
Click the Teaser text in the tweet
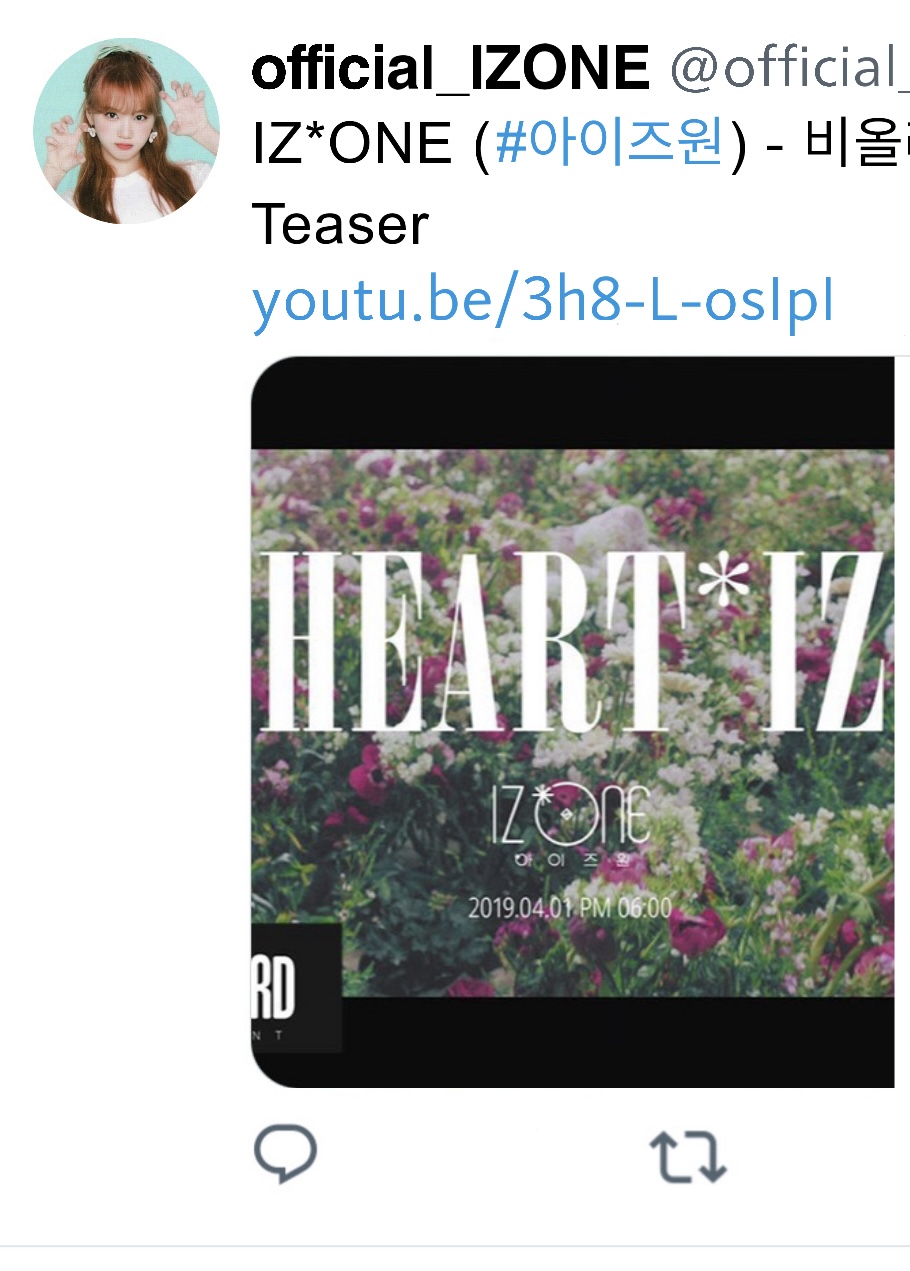coord(341,225)
